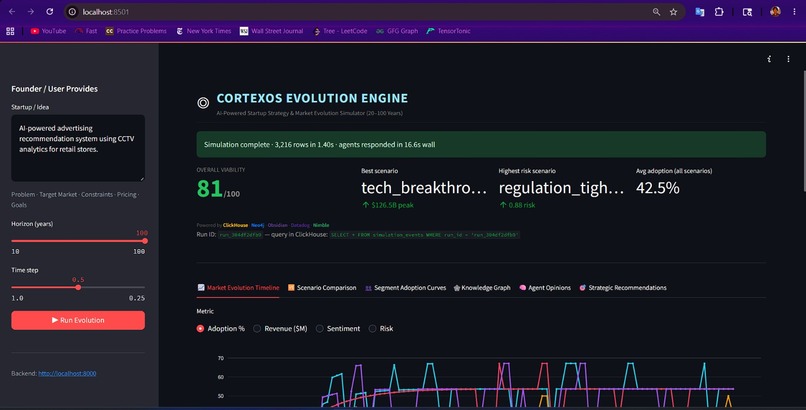Click the Streamlit running status icon
This screenshot has height=410, width=806.
[x=769, y=59]
